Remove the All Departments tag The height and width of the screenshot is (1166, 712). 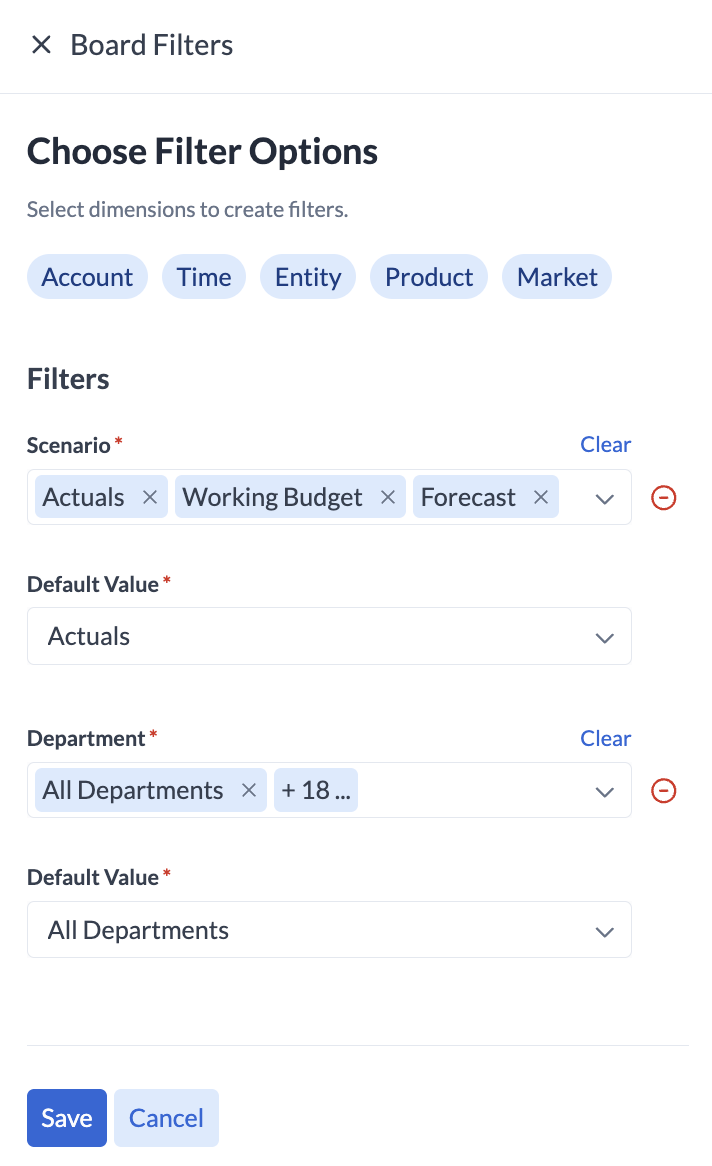click(x=249, y=791)
